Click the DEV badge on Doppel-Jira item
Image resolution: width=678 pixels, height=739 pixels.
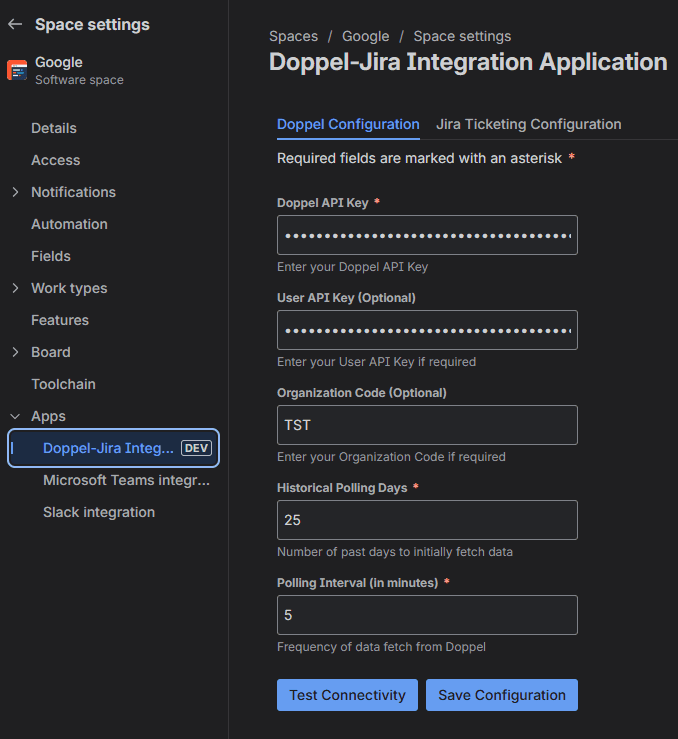tap(196, 448)
